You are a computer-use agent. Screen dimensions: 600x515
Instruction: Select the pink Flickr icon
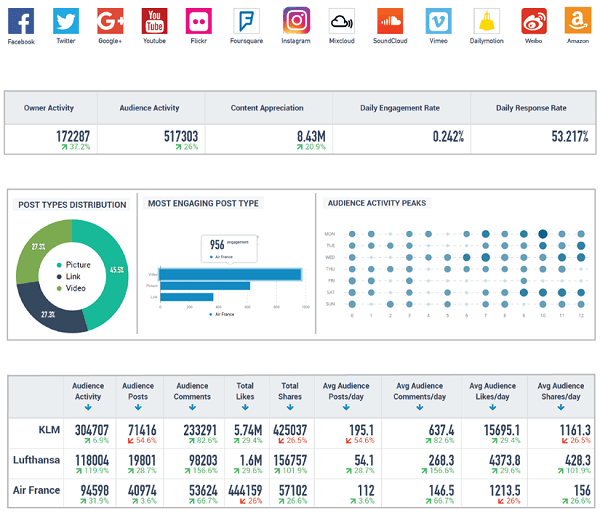point(199,21)
